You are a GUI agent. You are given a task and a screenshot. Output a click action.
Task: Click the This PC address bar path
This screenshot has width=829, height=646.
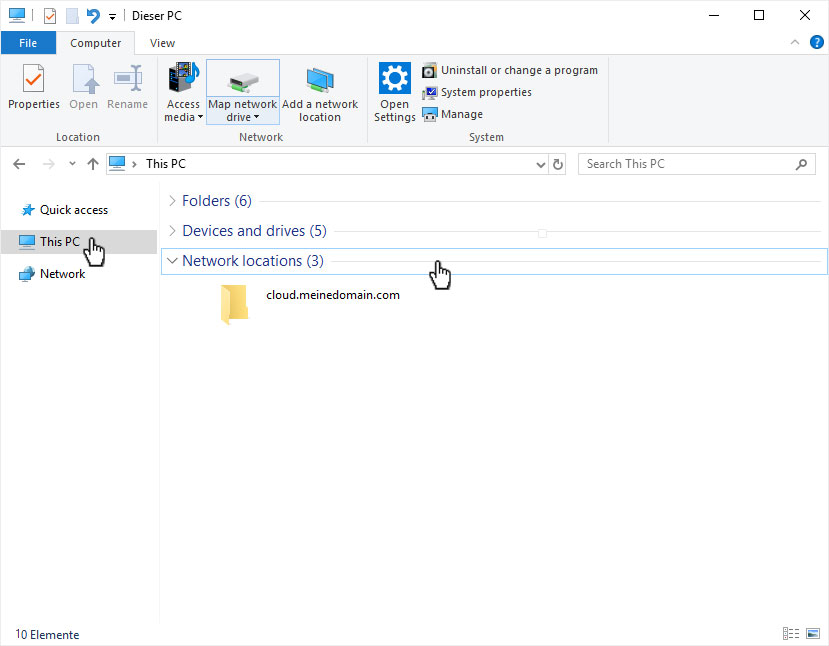[166, 164]
